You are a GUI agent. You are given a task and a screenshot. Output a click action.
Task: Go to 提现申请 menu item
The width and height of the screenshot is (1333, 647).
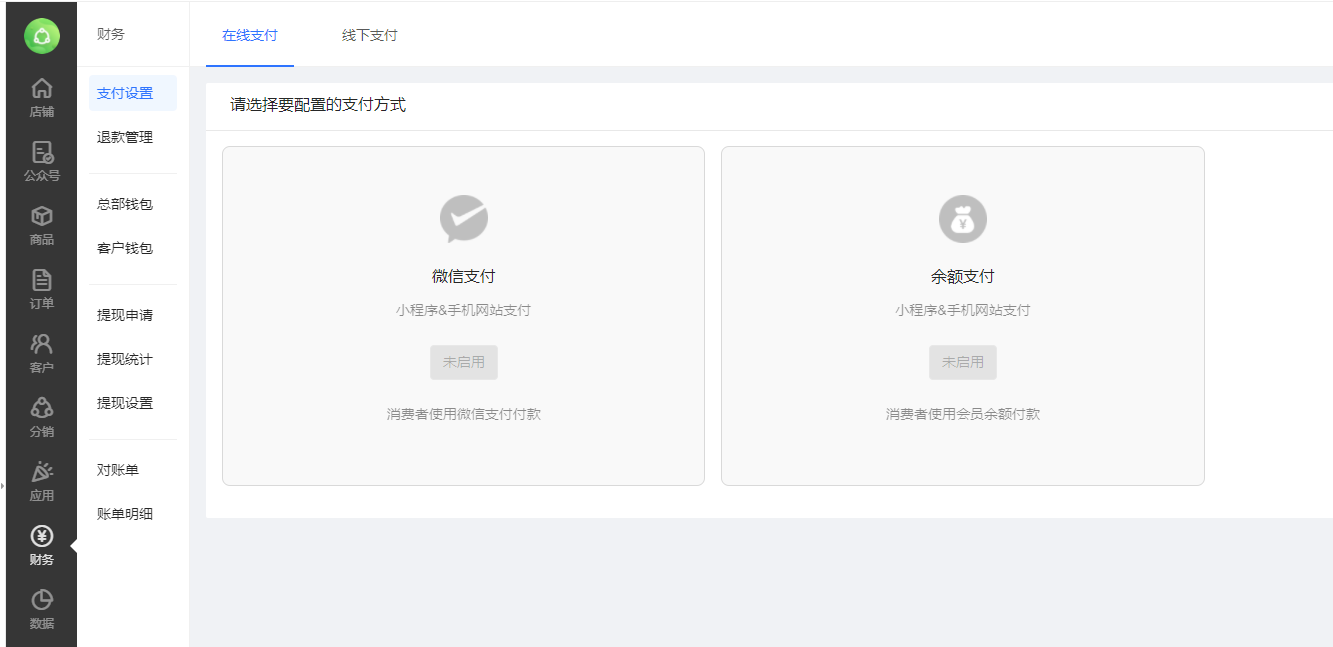(x=125, y=316)
